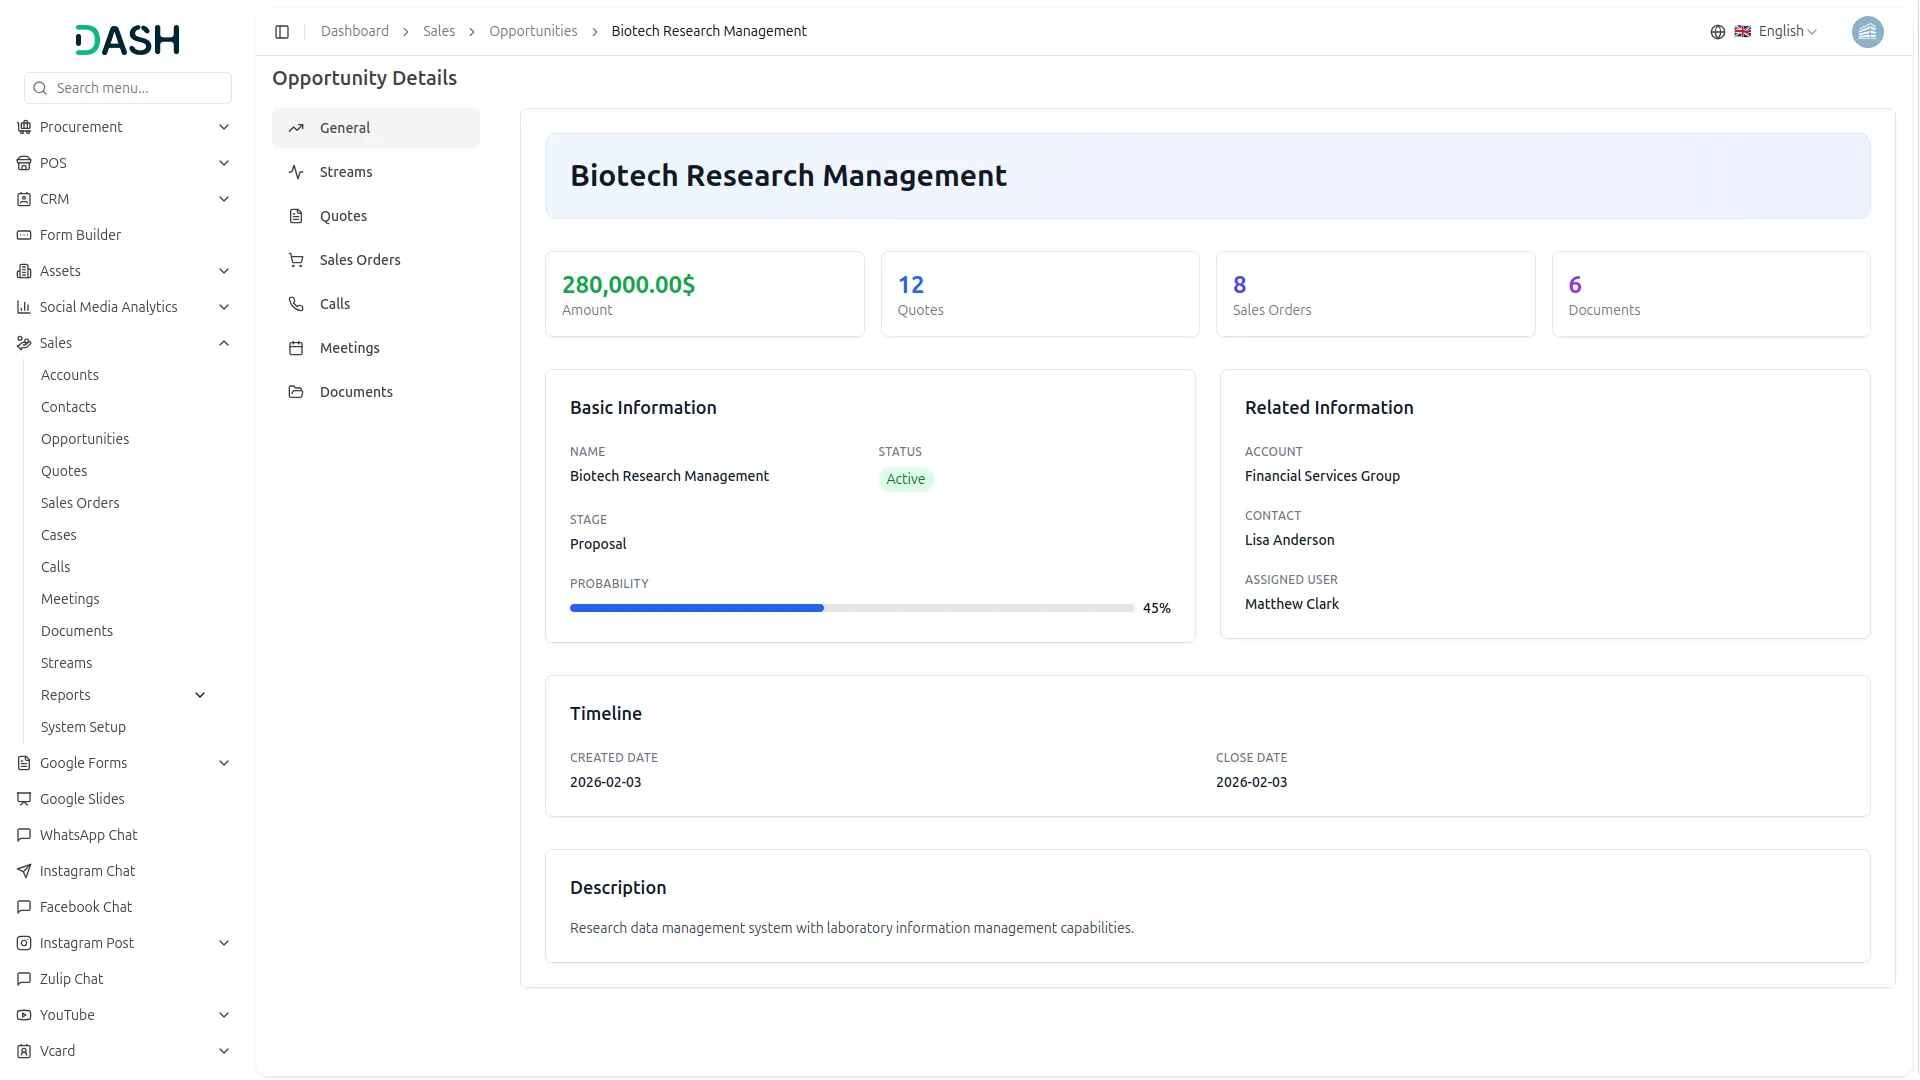The height and width of the screenshot is (1080, 1920).
Task: Go to Opportunities breadcrumb link
Action: [x=533, y=32]
